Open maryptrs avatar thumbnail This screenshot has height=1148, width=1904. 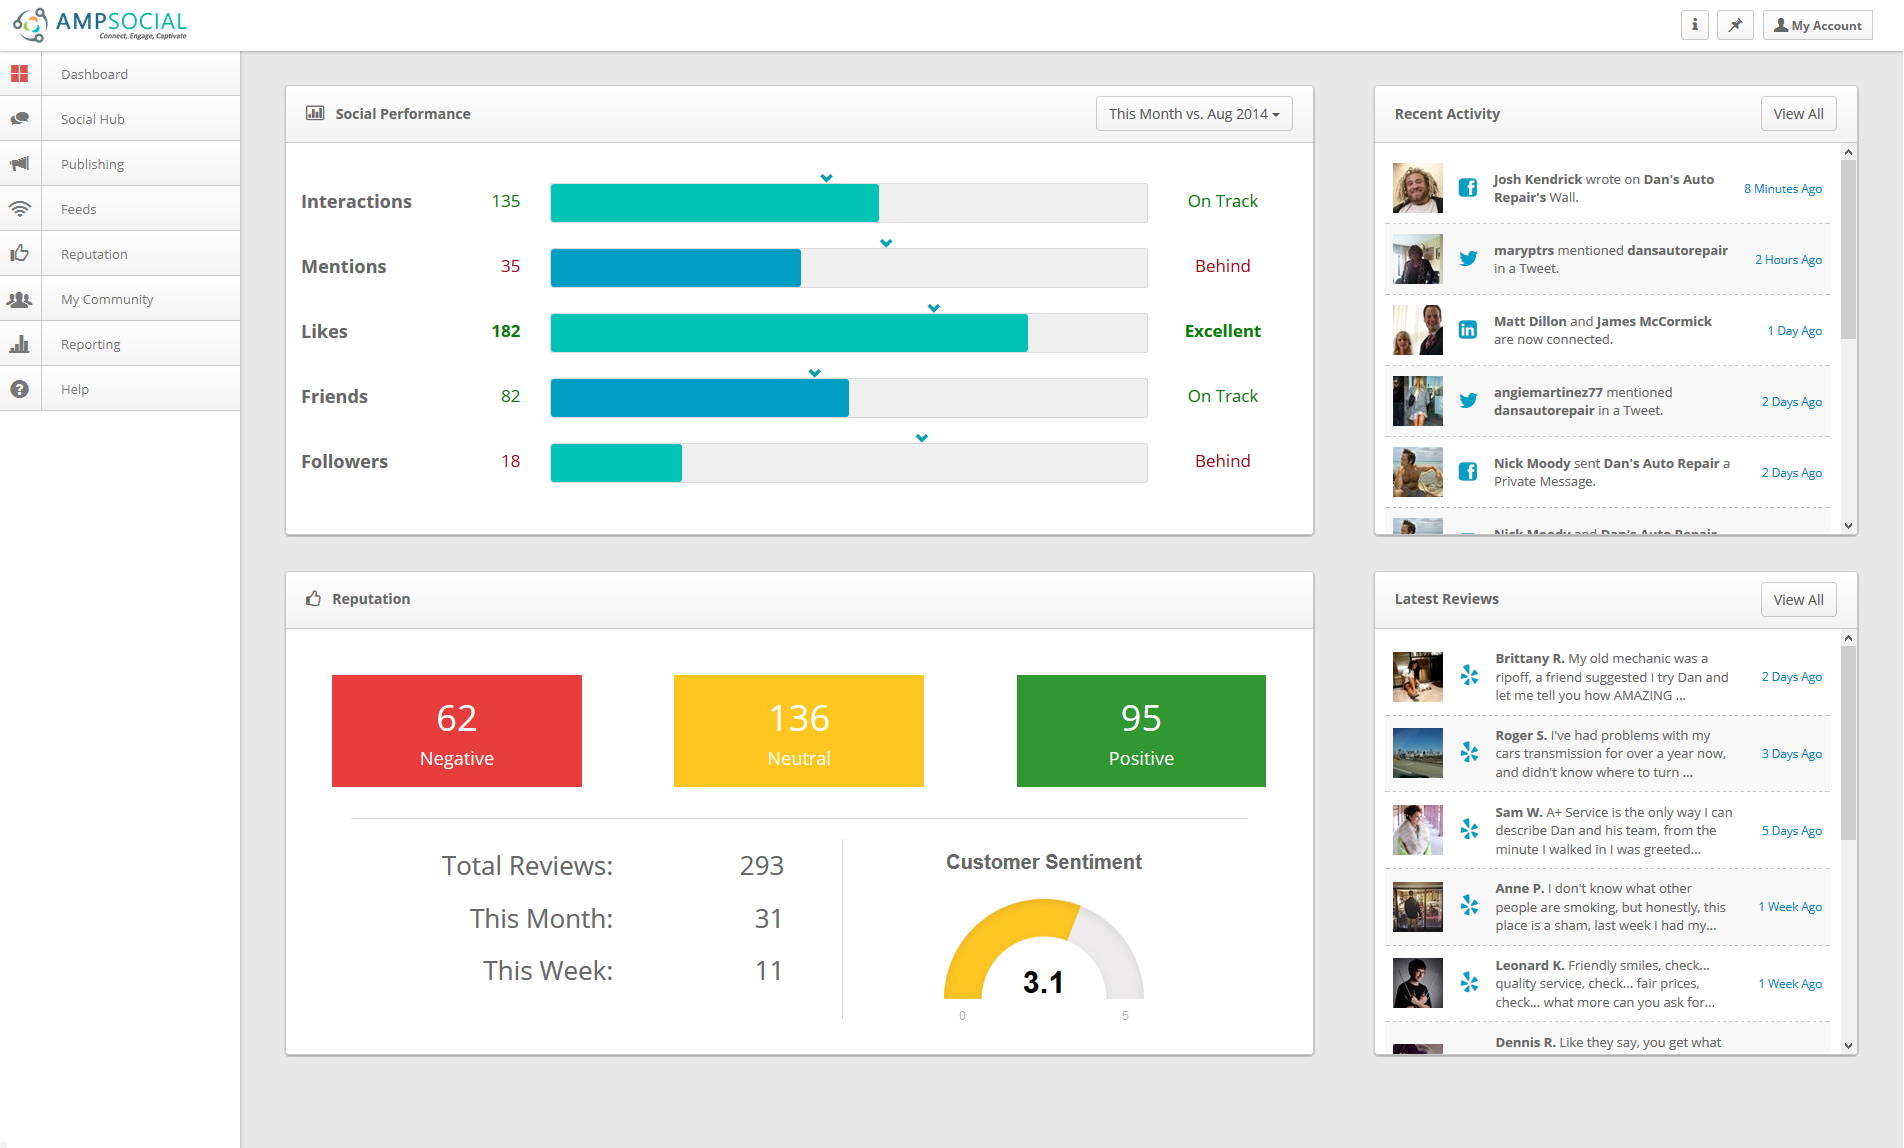[x=1418, y=259]
